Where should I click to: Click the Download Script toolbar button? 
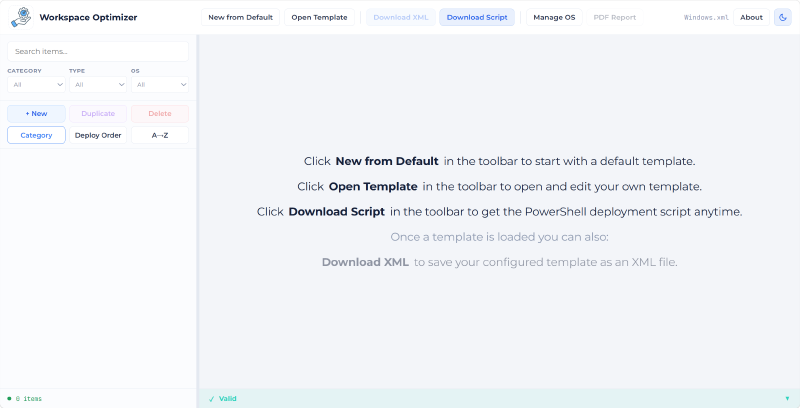coord(477,17)
